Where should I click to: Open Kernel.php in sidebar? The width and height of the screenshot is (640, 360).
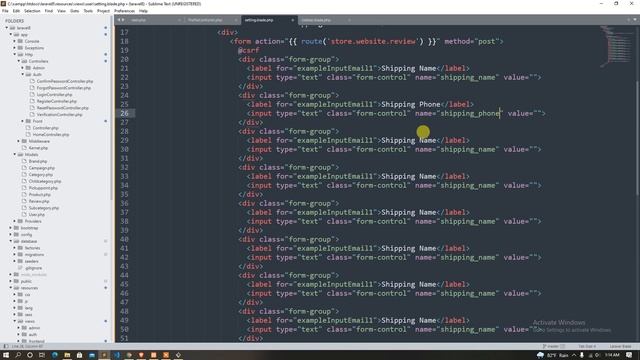coord(38,148)
